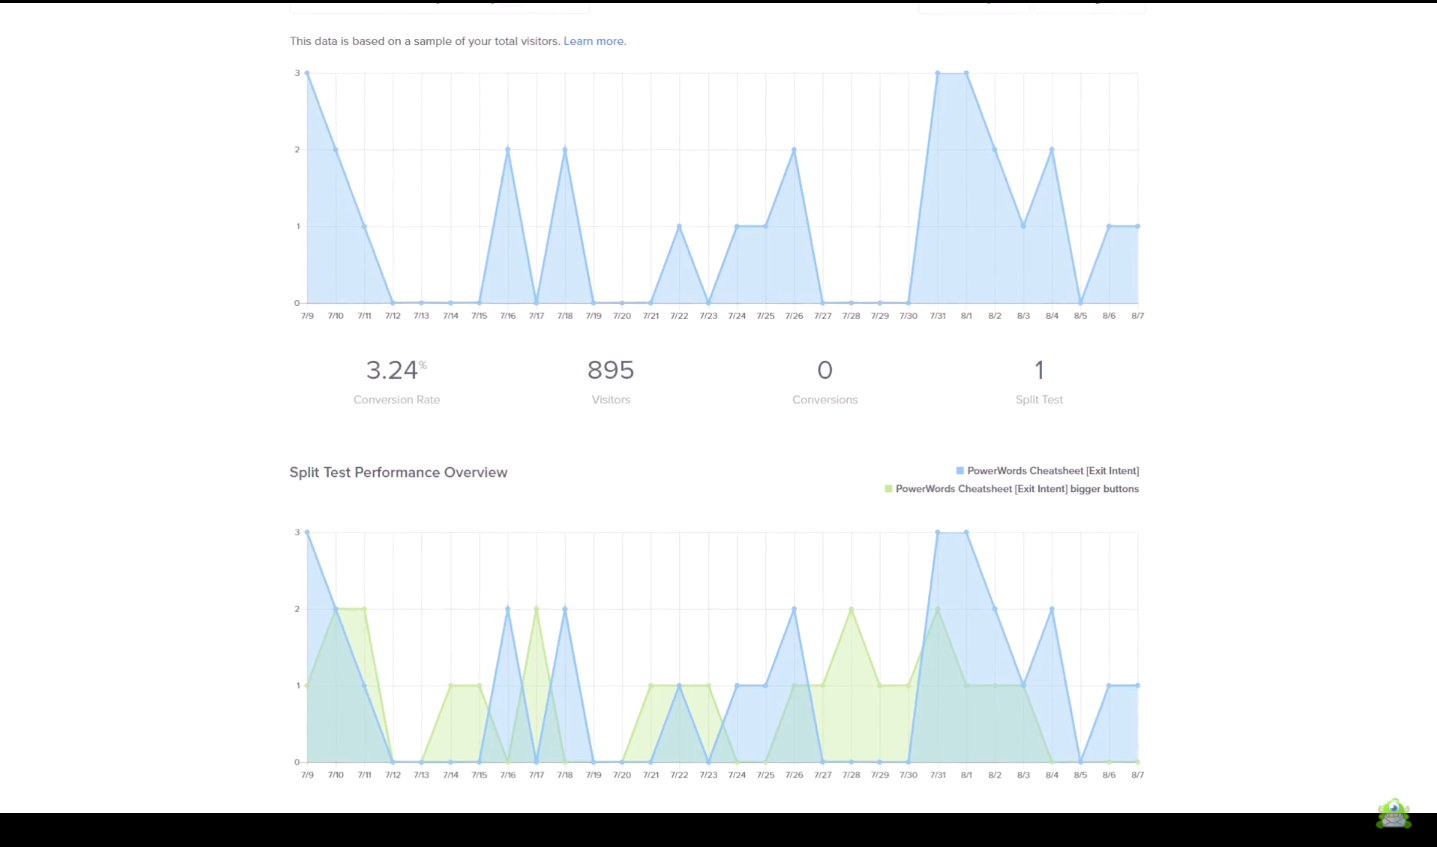Click blue legend swatch for PowerWords Cheatsheet
Screen dimensions: 1437x847
click(x=960, y=471)
